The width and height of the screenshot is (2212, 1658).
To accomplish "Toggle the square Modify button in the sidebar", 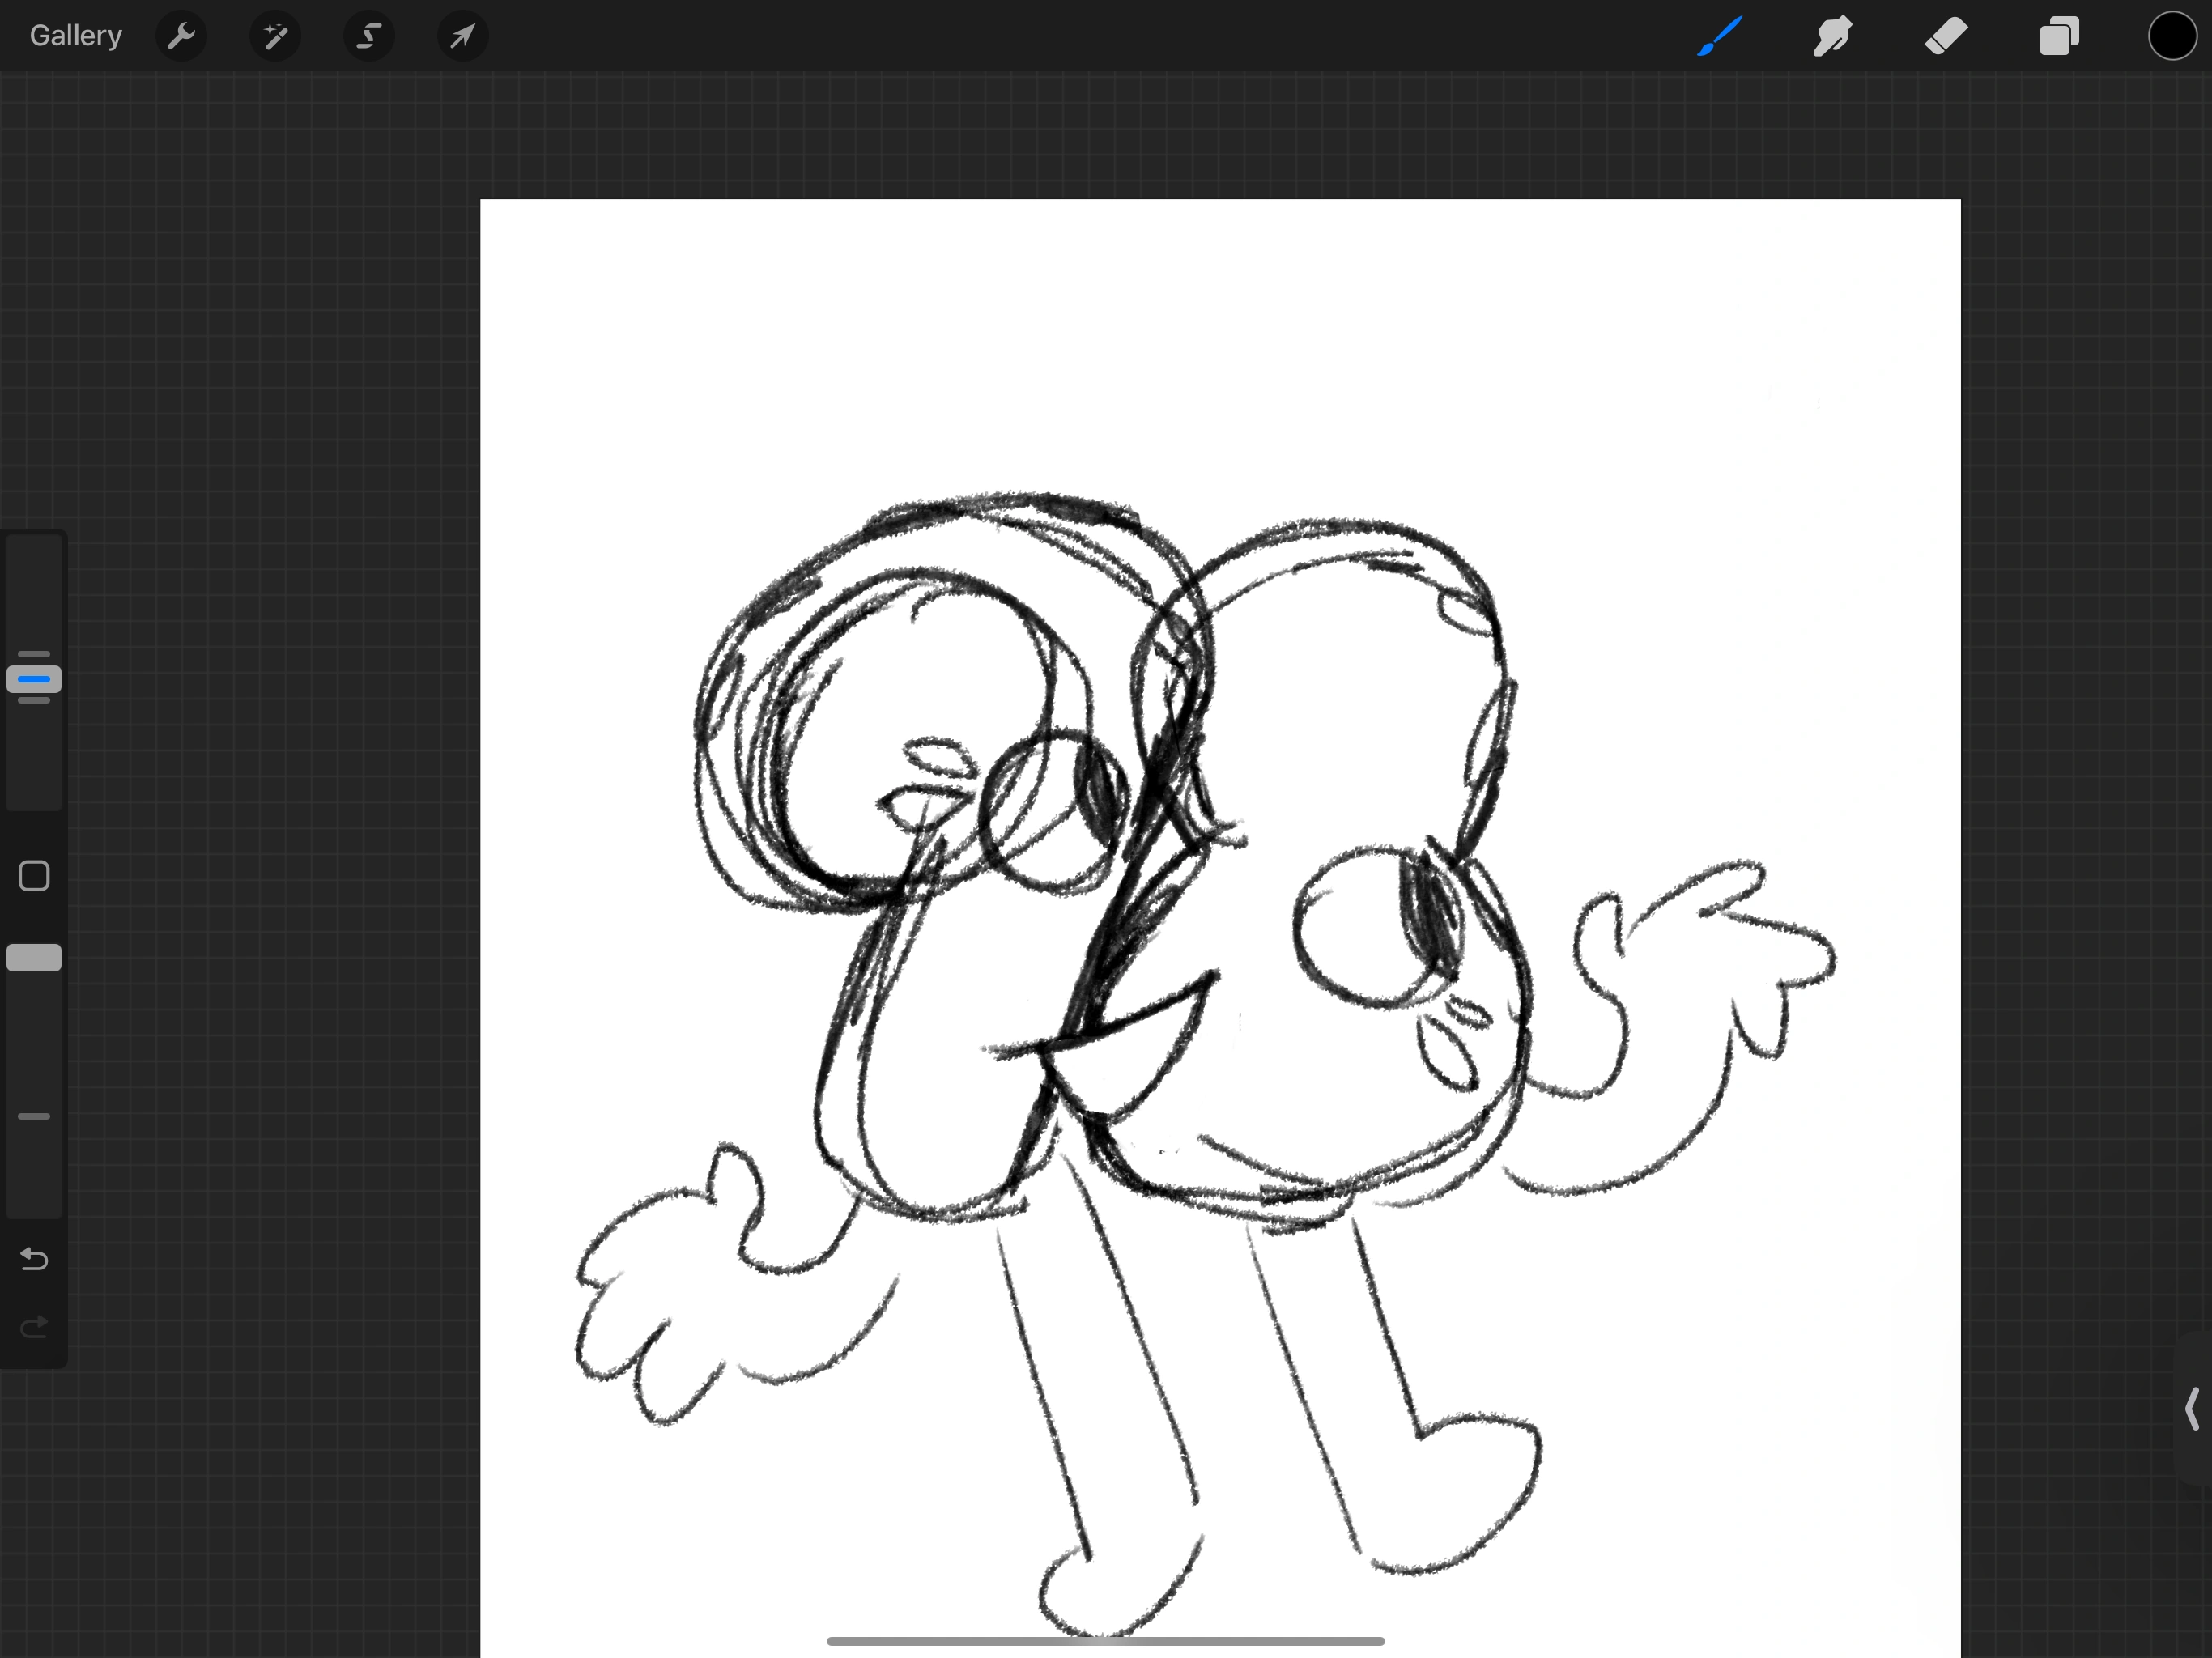I will 34,876.
